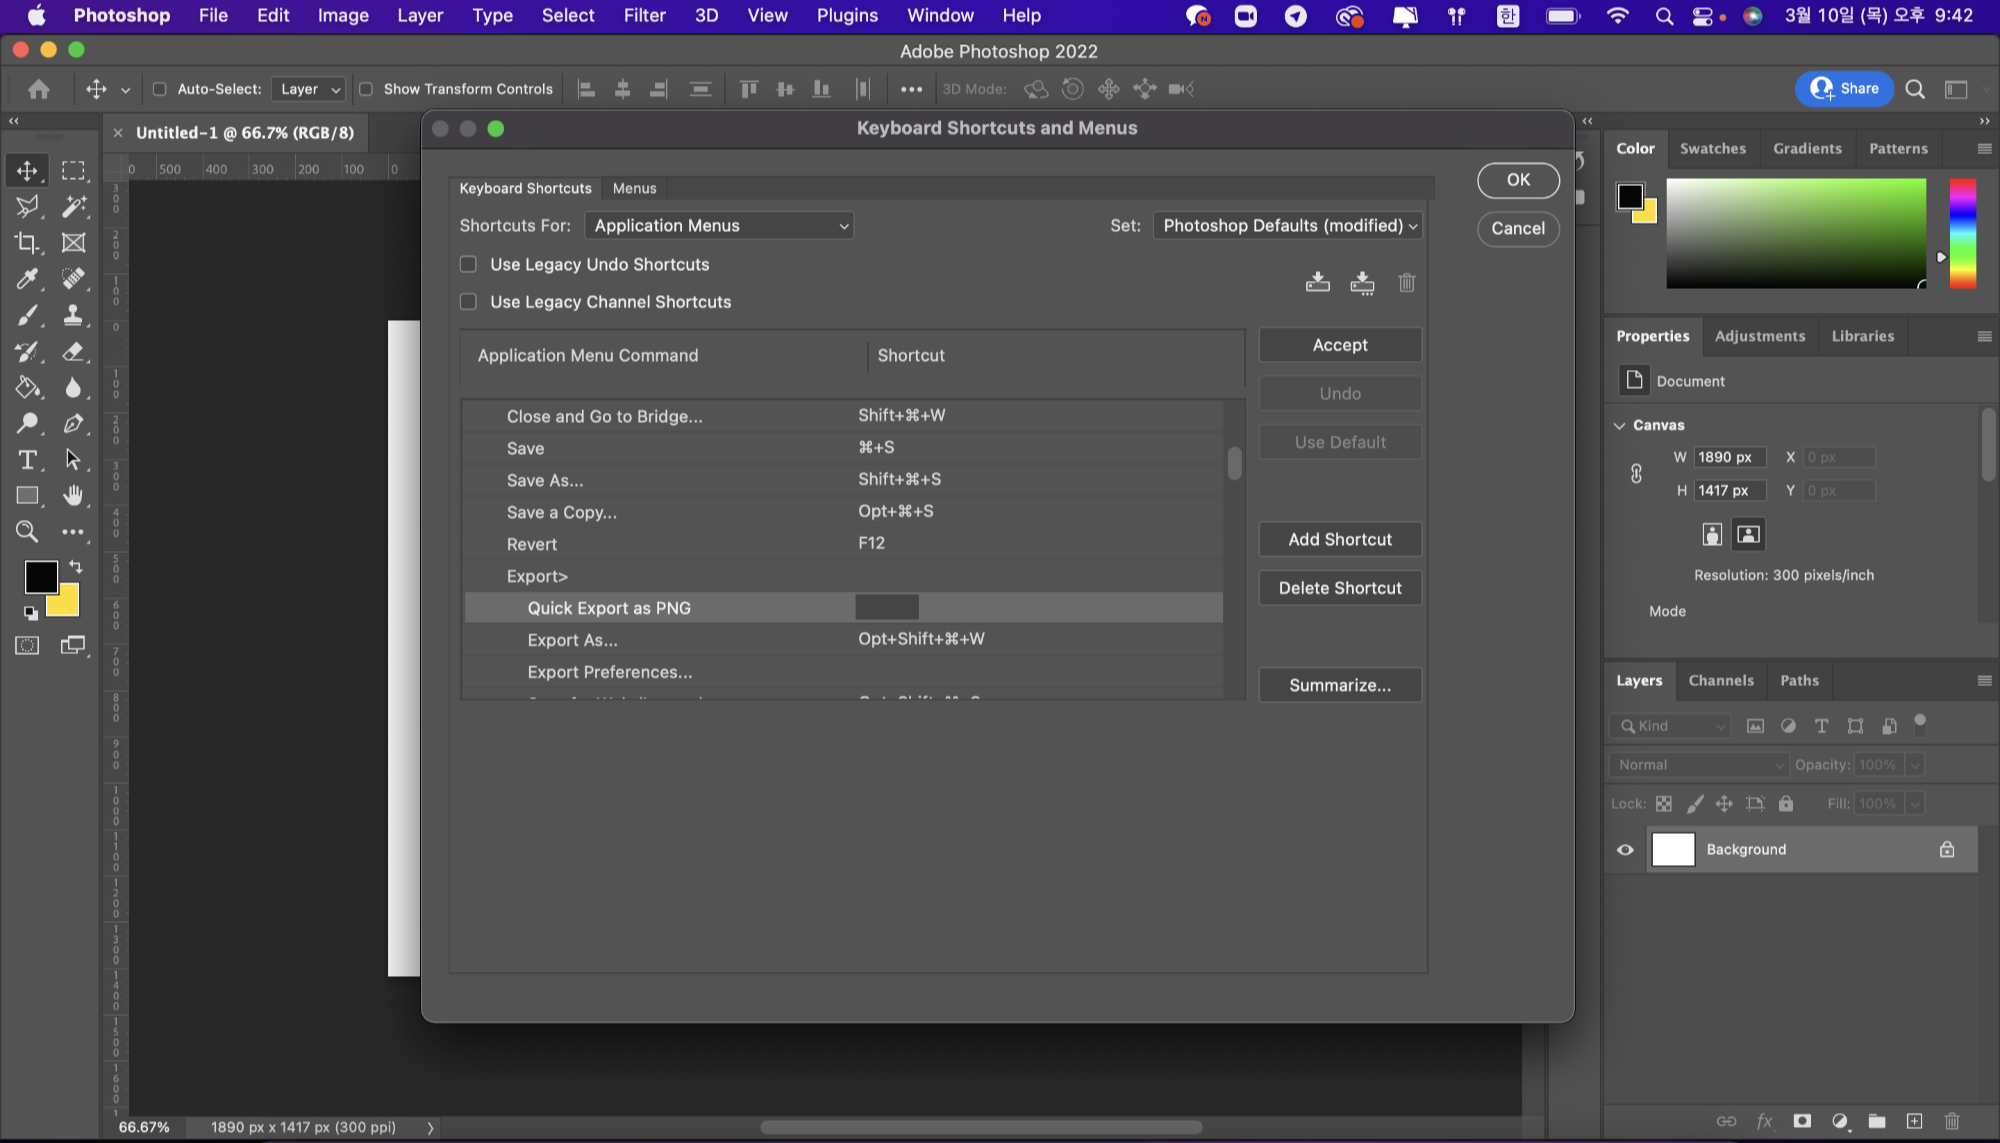Select the Type tool
The width and height of the screenshot is (2000, 1143).
pos(27,460)
